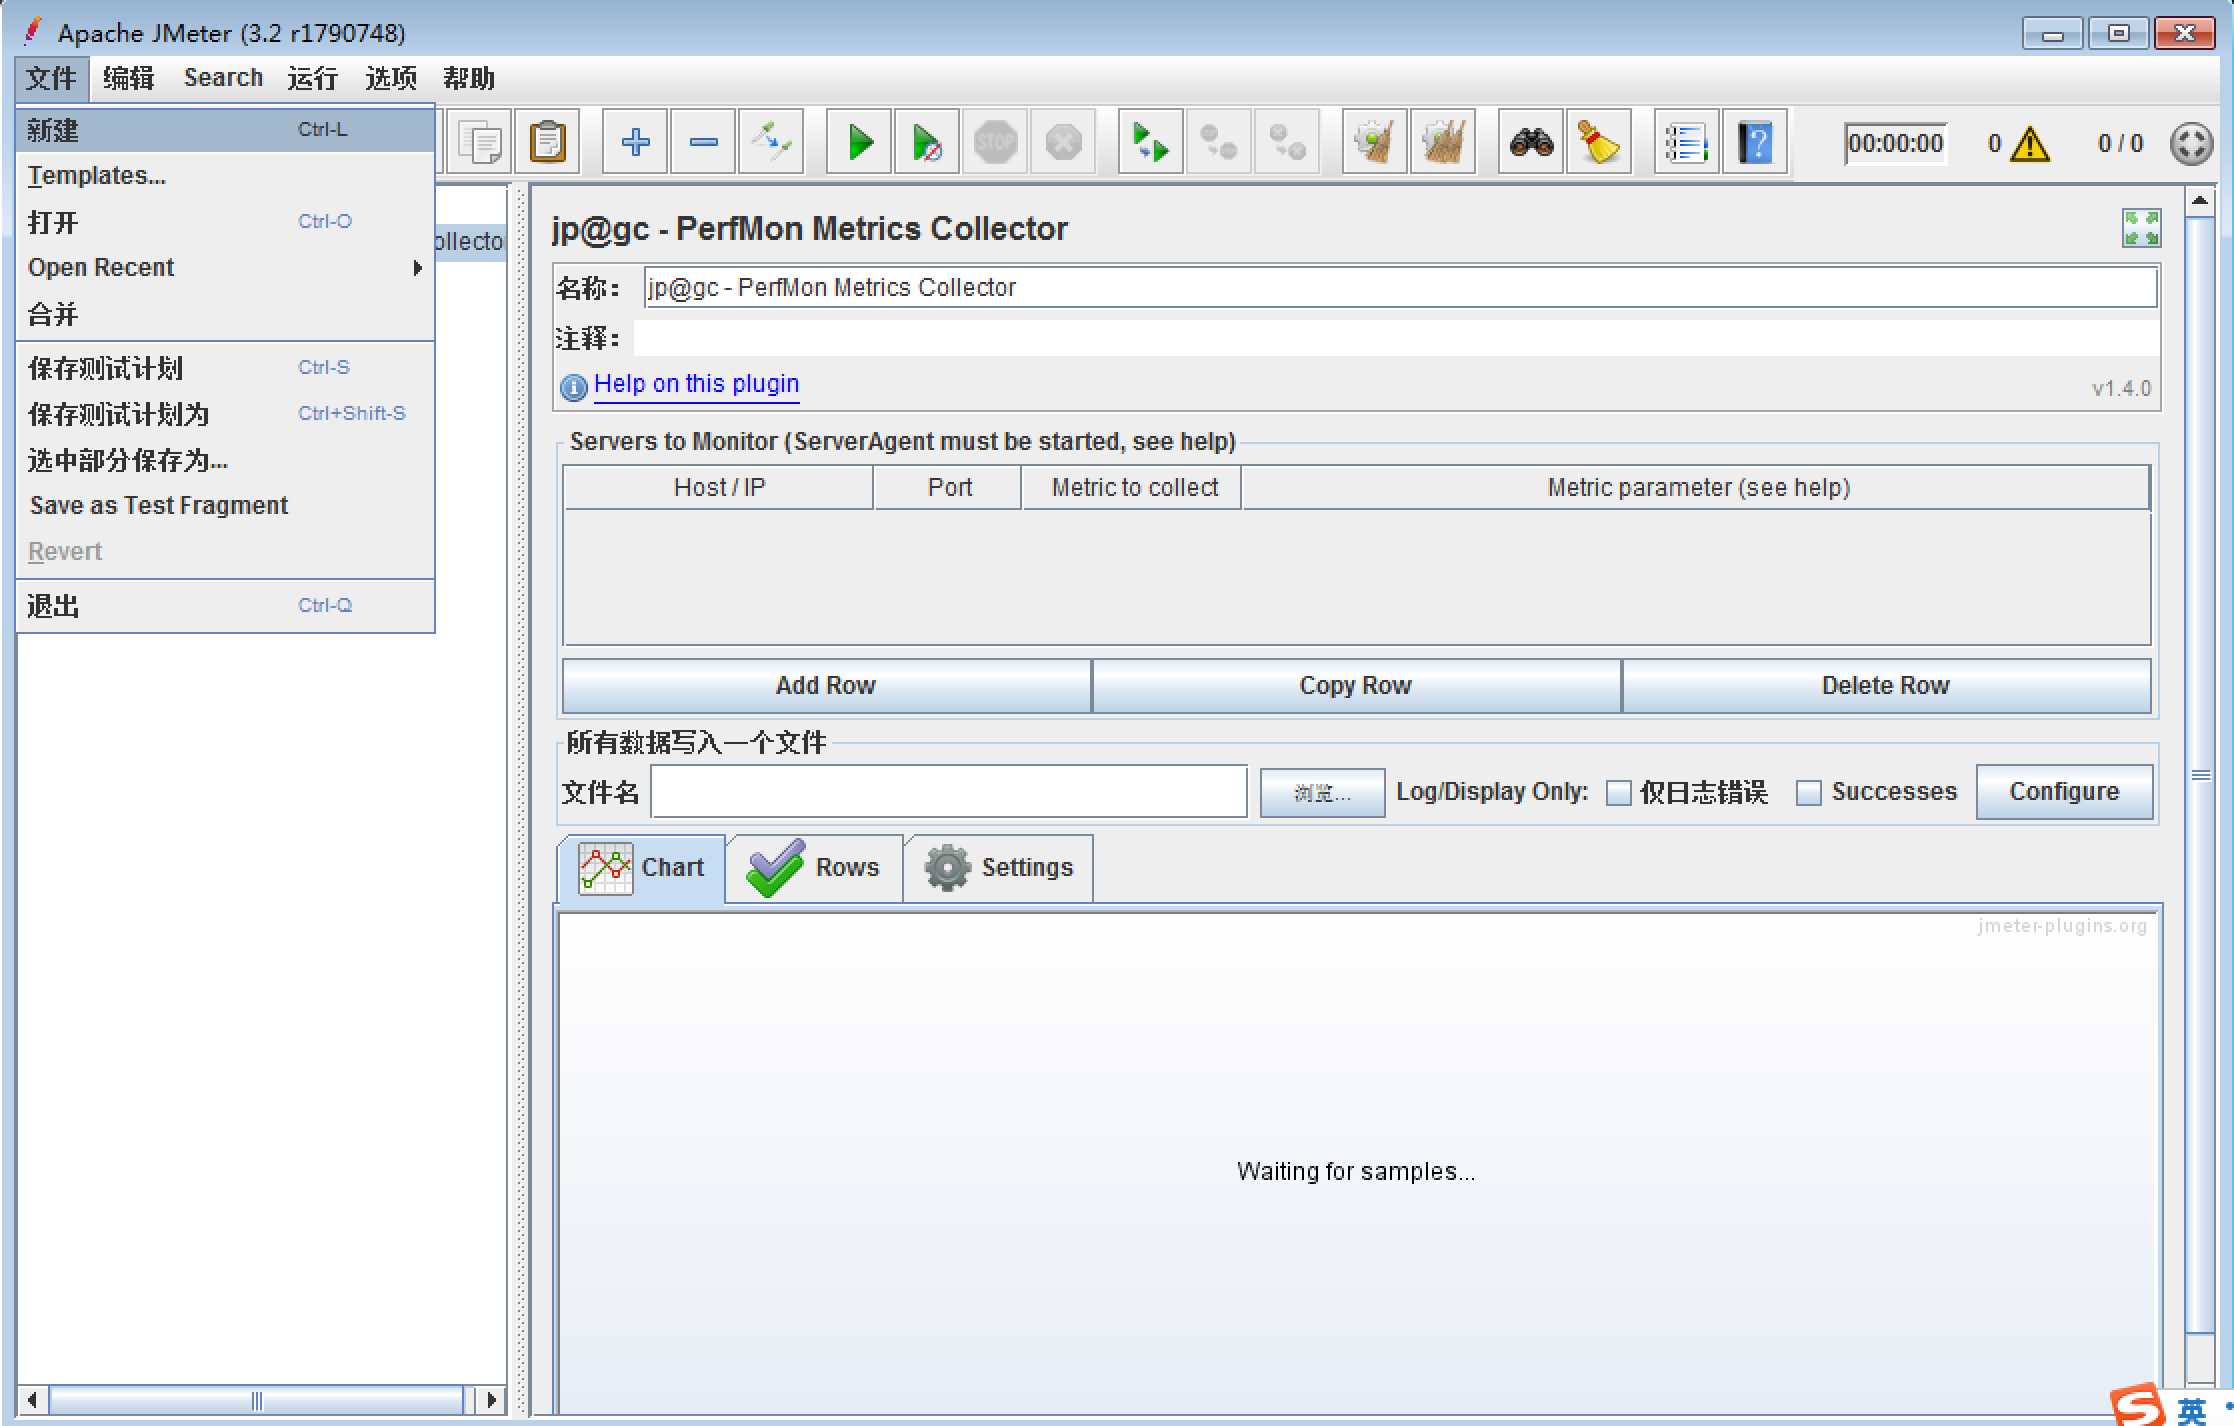This screenshot has height=1426, width=2234.
Task: Click the Expand All plus icon
Action: (x=635, y=142)
